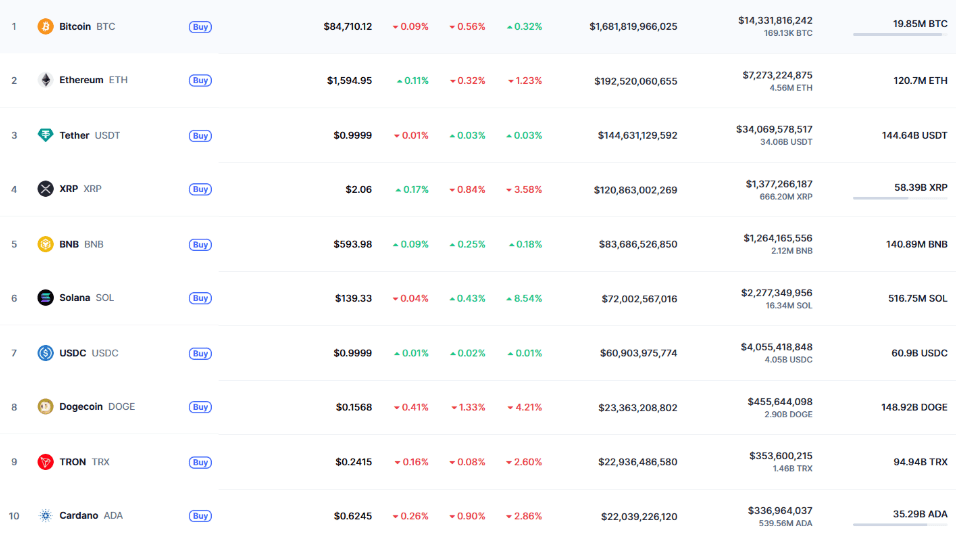Screen dimensions: 956x538
Task: Click Solana price $139.33
Action: 354,298
